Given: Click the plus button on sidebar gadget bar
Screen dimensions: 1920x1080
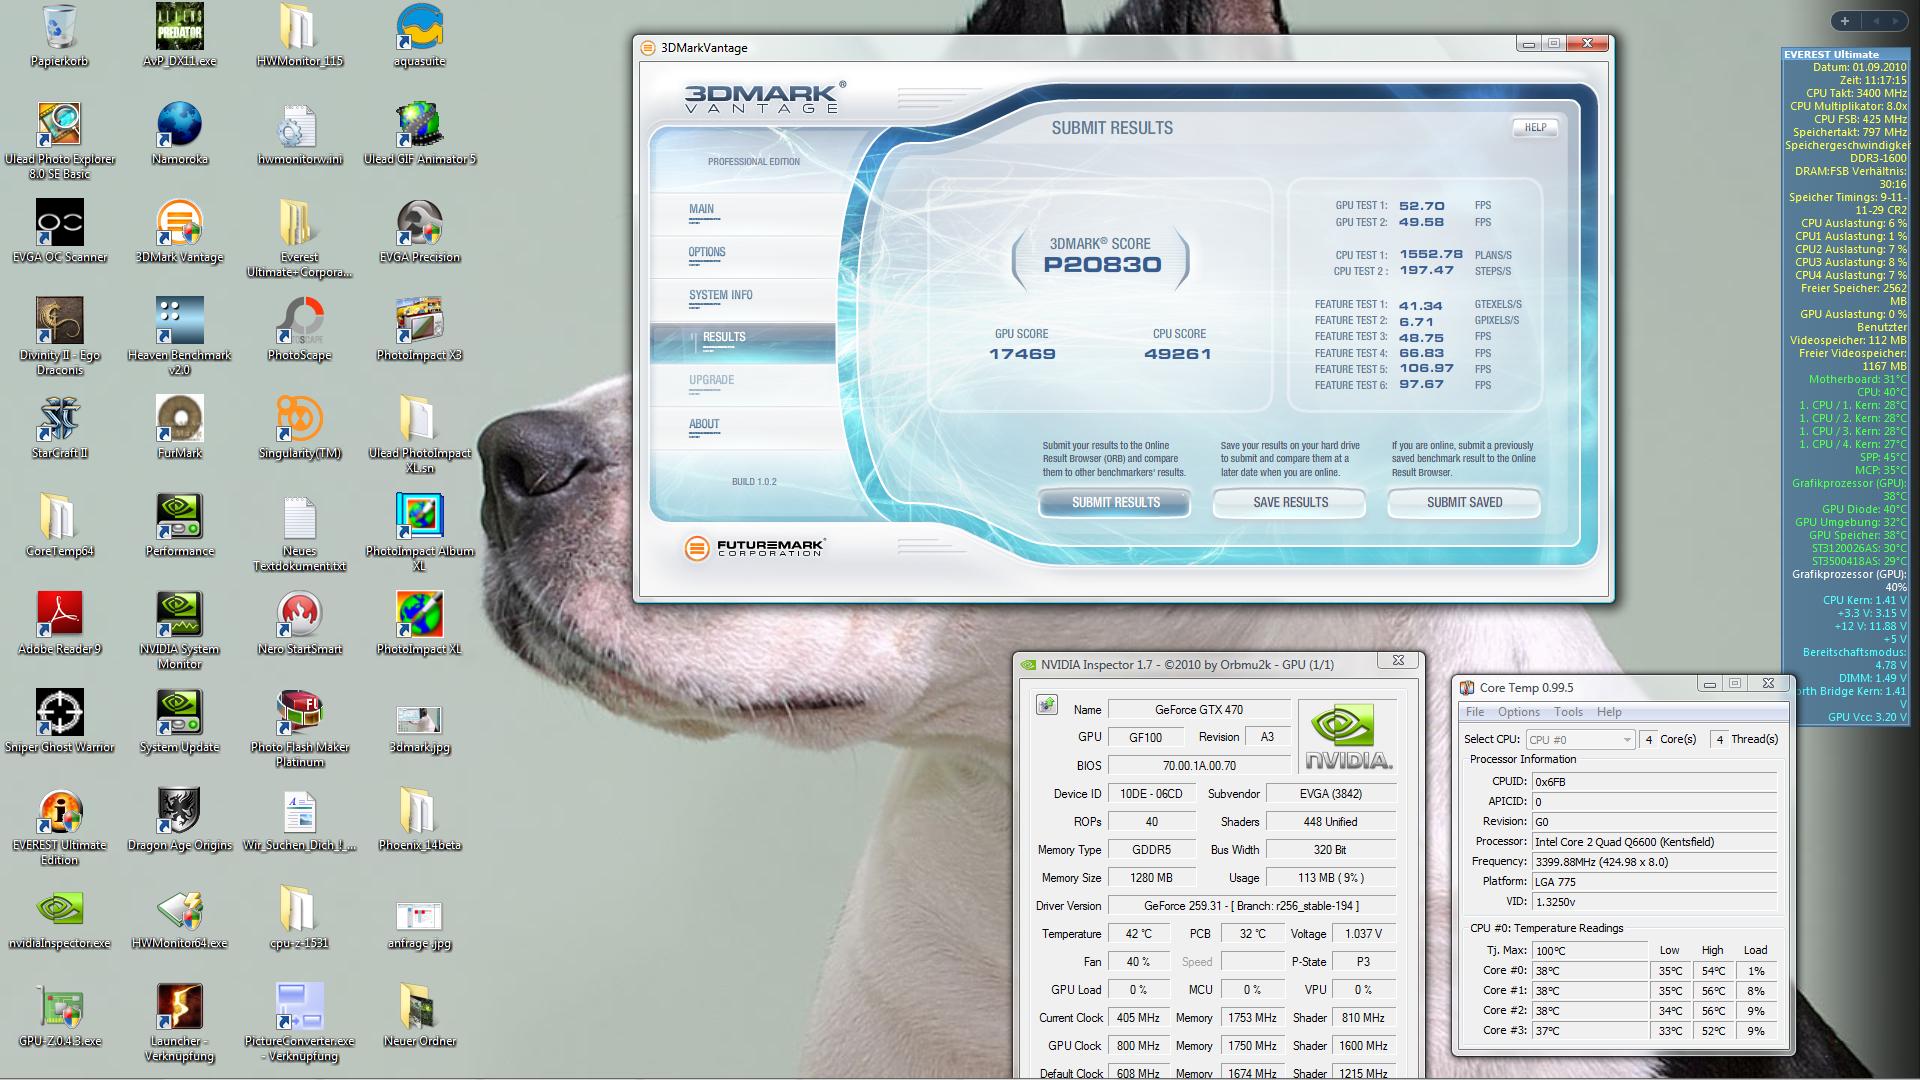Looking at the screenshot, I should pos(1844,21).
